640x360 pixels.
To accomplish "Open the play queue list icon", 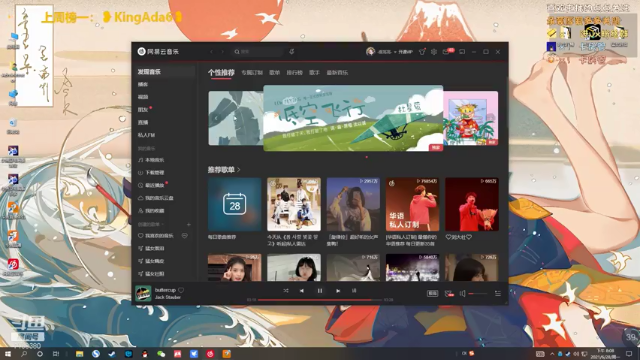I will click(x=498, y=293).
